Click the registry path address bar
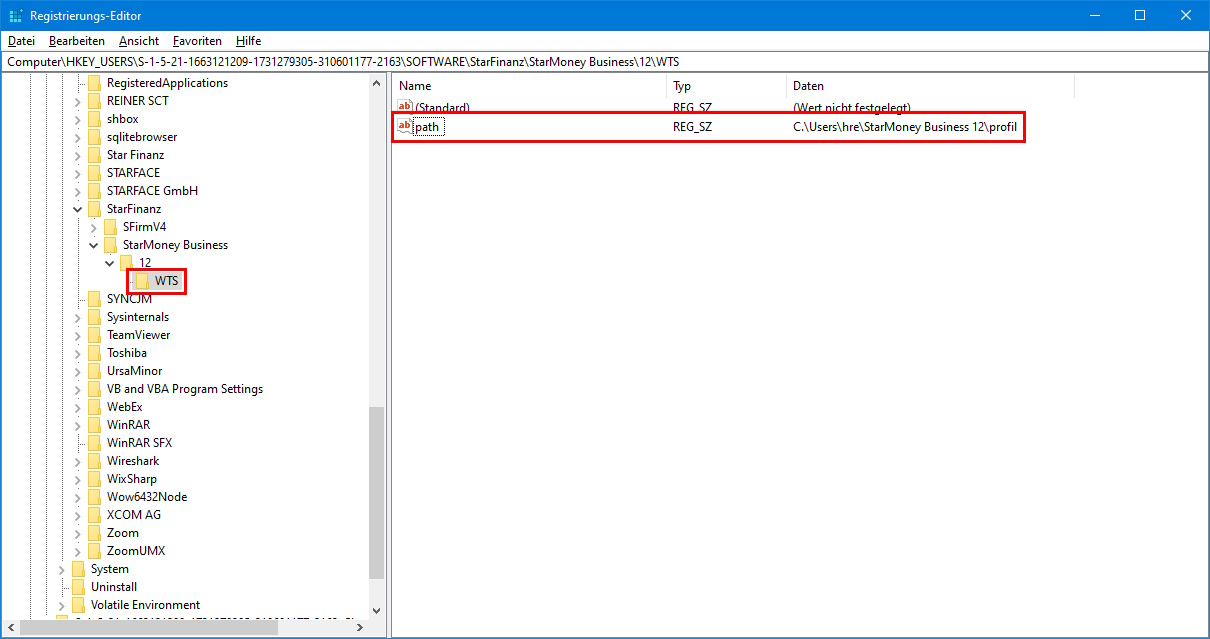Viewport: 1210px width, 639px height. [x=604, y=61]
